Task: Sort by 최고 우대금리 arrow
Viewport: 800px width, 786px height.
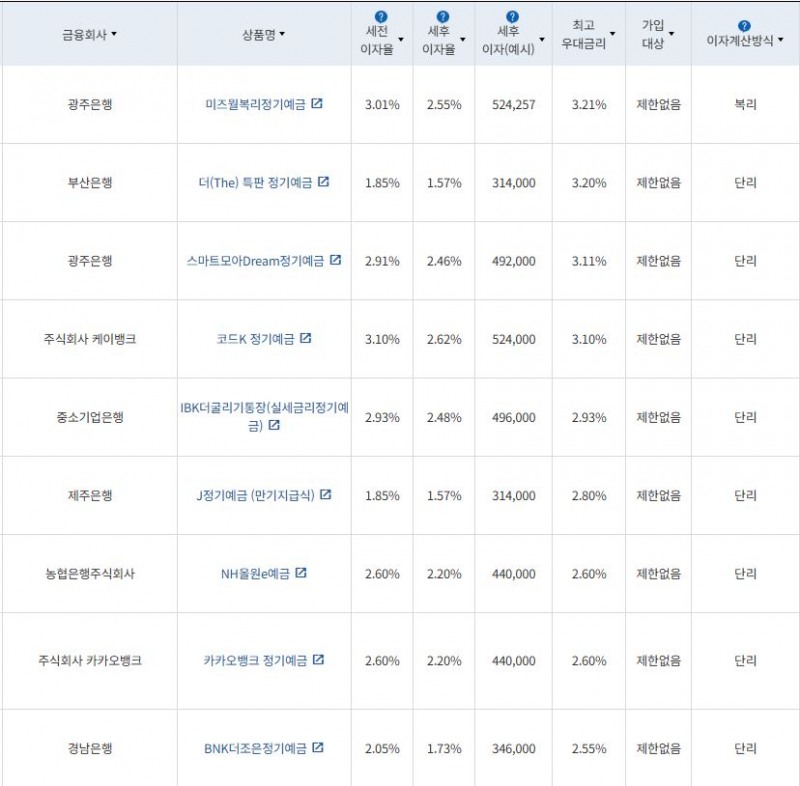Action: (613, 34)
